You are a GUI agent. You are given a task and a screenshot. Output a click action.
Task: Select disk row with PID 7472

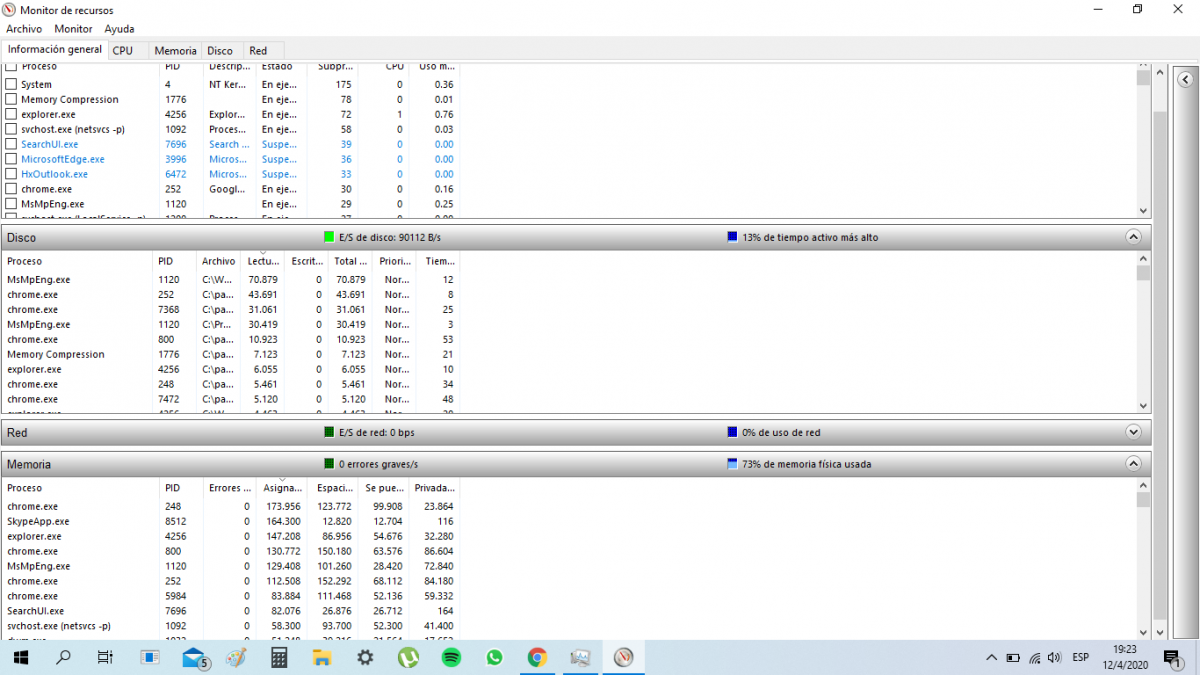[x=232, y=399]
